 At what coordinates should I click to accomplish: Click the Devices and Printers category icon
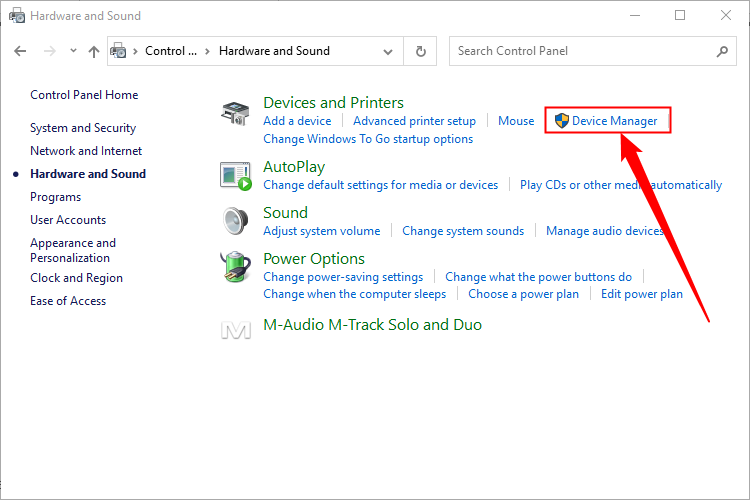coord(235,113)
